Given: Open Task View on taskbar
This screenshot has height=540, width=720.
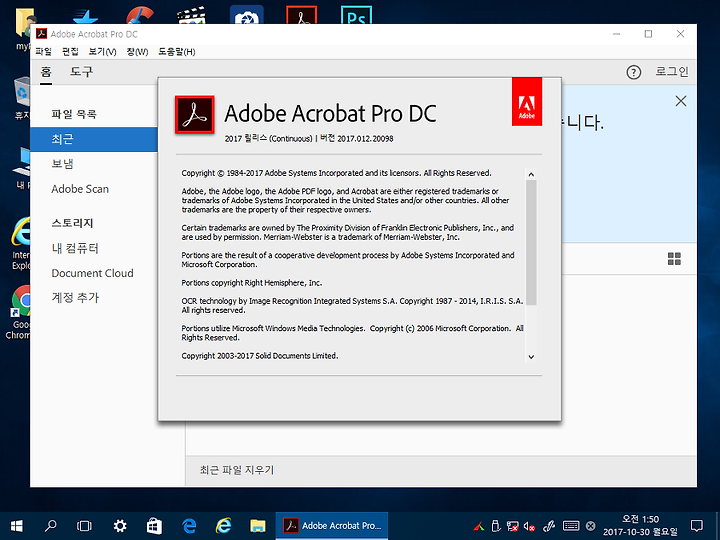Looking at the screenshot, I should click(84, 526).
